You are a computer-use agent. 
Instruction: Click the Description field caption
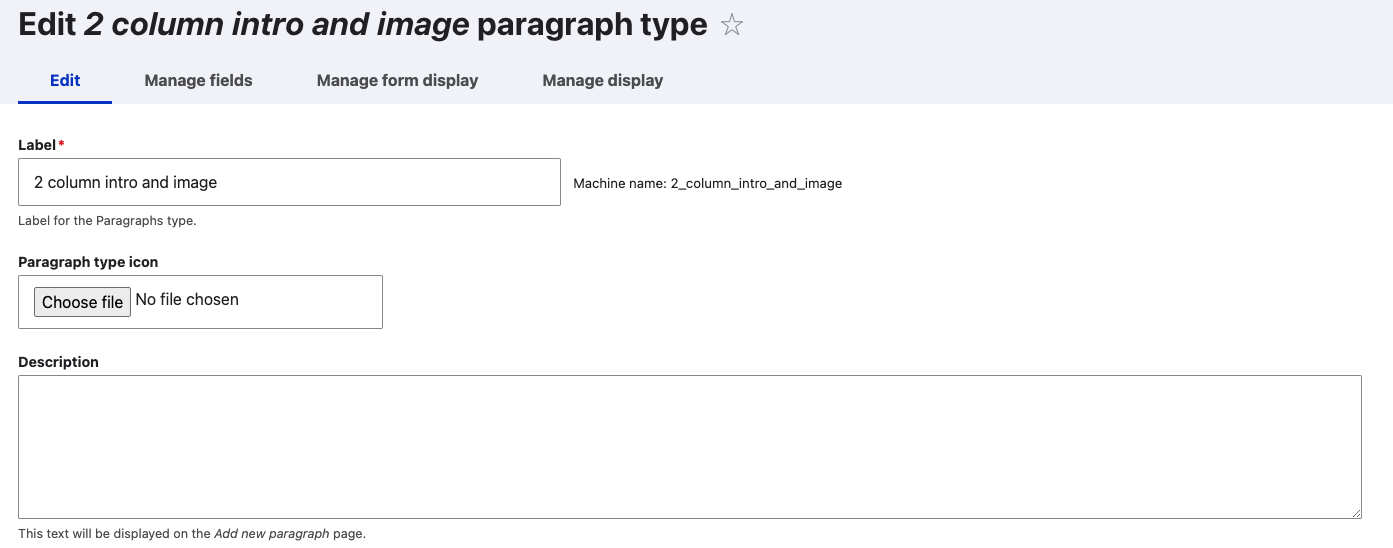58,362
